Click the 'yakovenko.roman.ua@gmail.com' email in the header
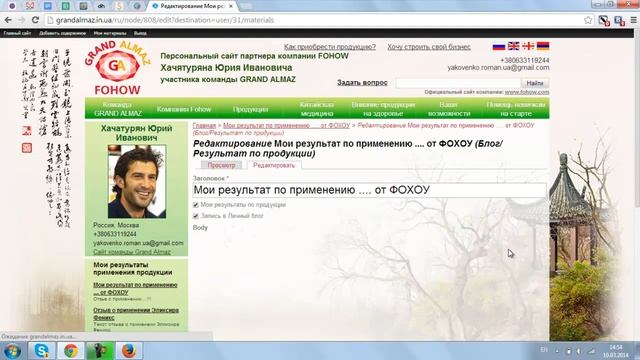This screenshot has height=360, width=640. 498,68
